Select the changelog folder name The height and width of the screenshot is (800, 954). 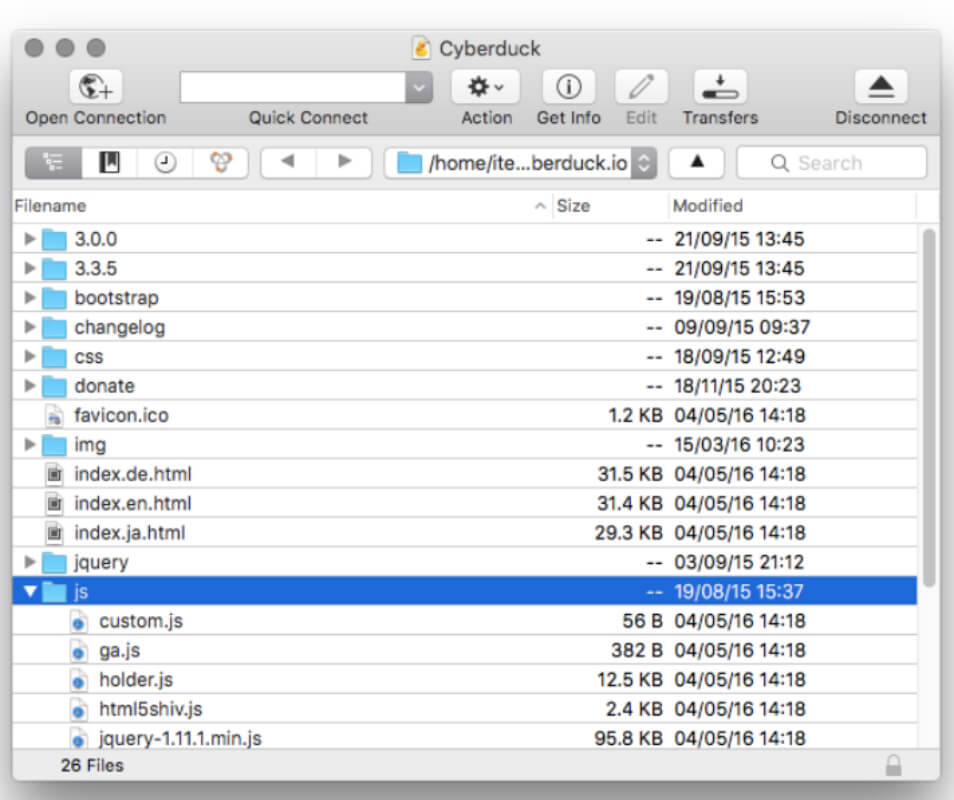click(119, 327)
